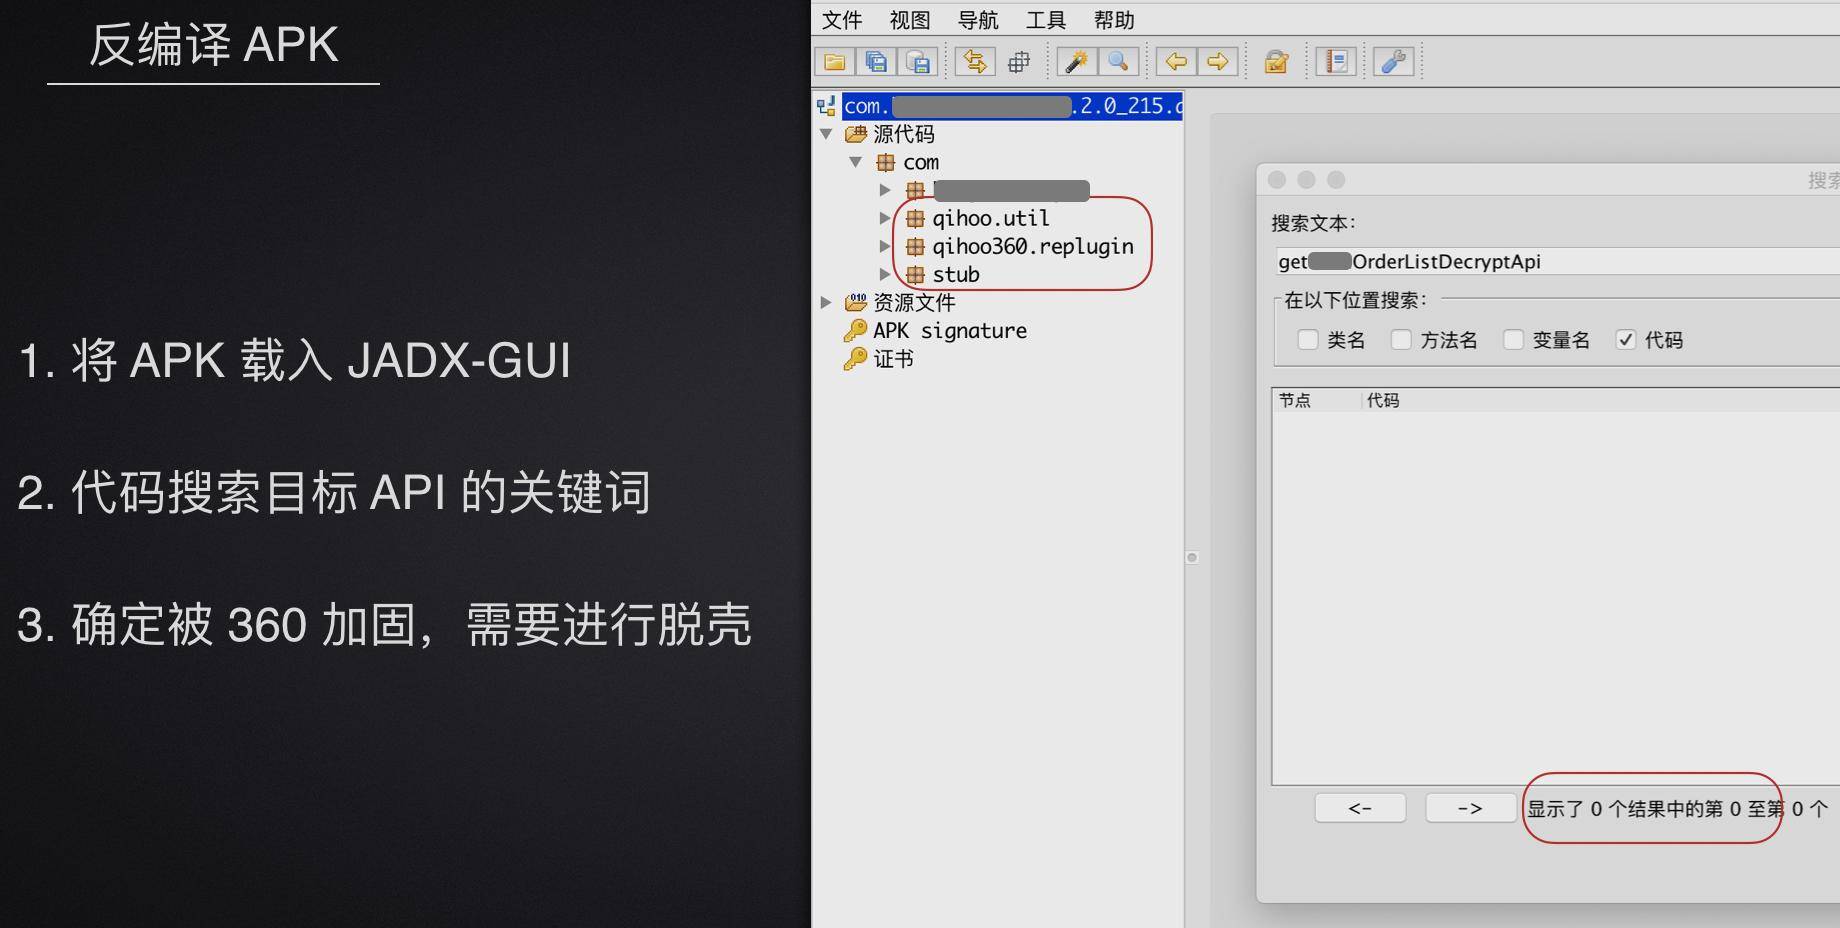Screen dimensions: 1840x928
Task: Collapse the 源代码 tree node
Action: coord(826,134)
